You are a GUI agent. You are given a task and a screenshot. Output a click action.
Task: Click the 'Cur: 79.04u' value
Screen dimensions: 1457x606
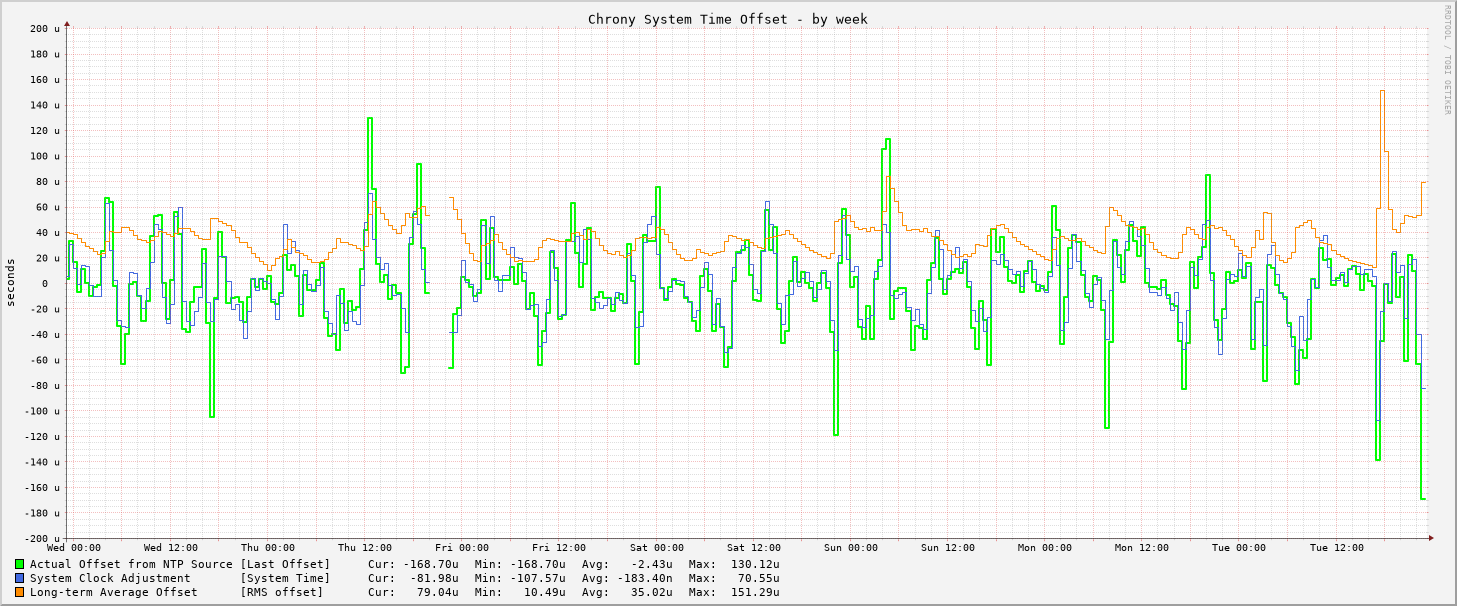point(413,592)
